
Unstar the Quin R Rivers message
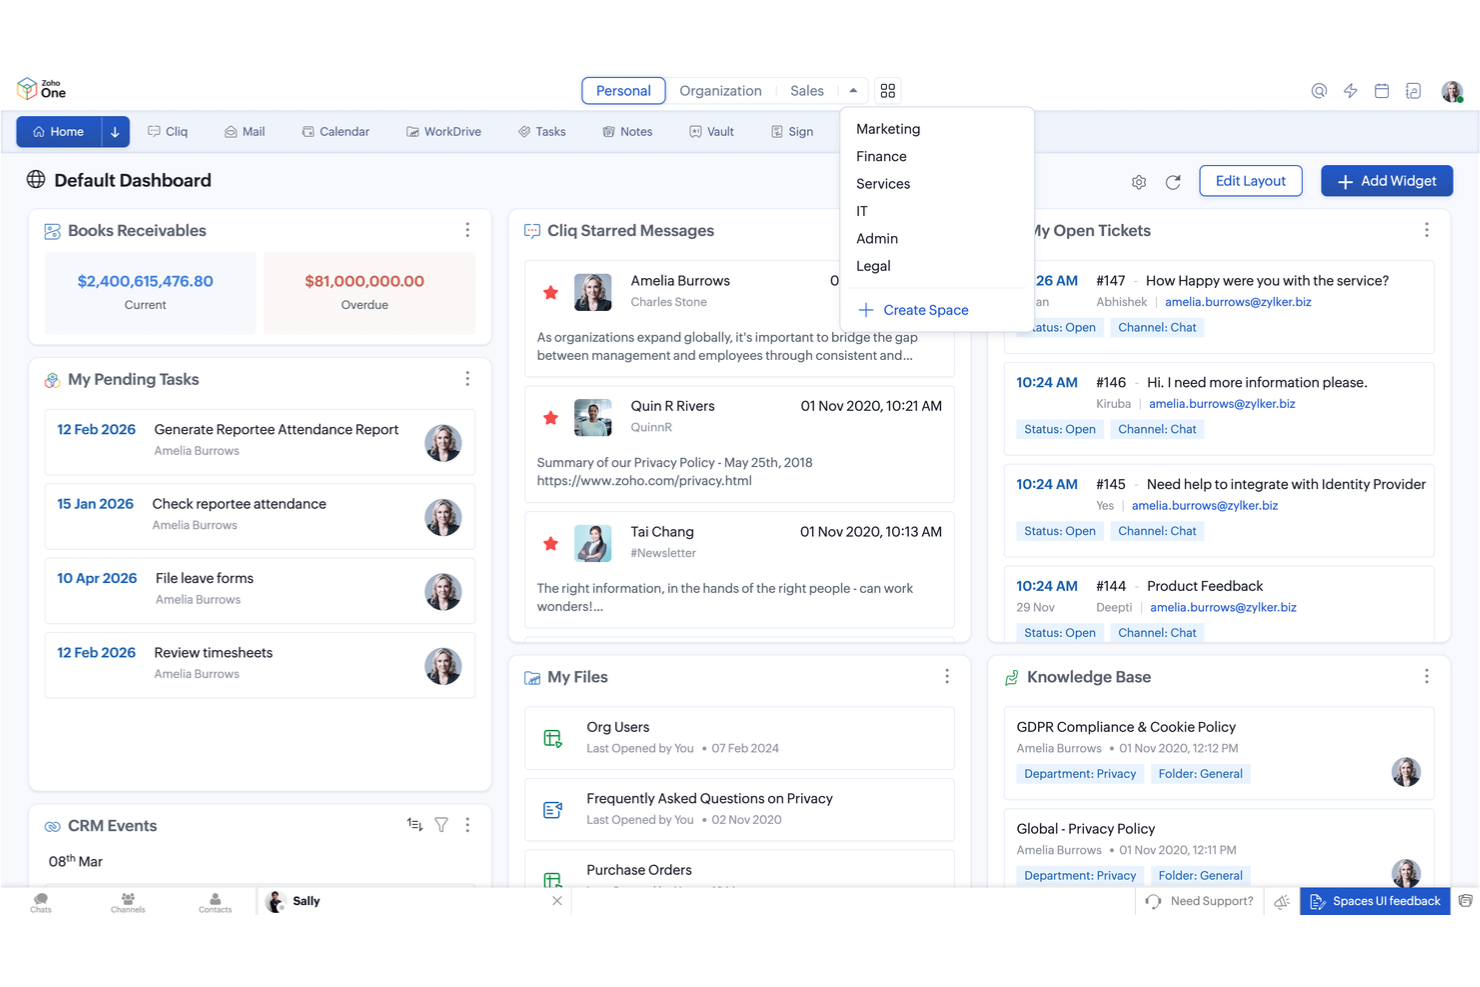[550, 418]
